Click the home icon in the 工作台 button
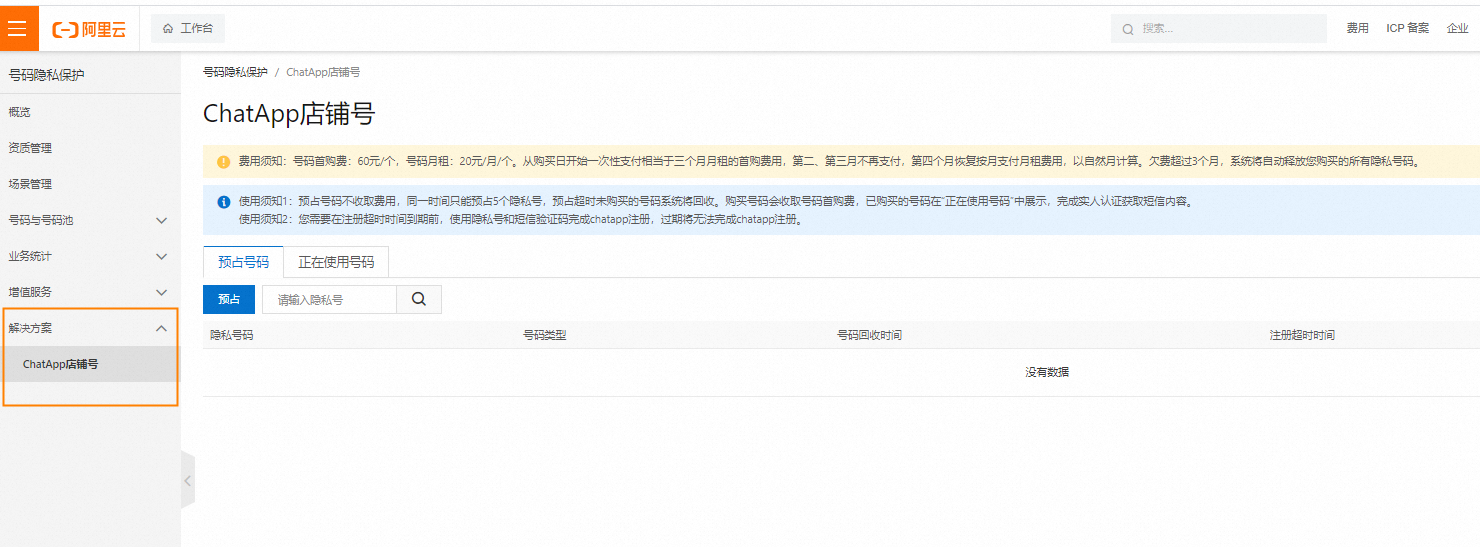 click(x=168, y=28)
